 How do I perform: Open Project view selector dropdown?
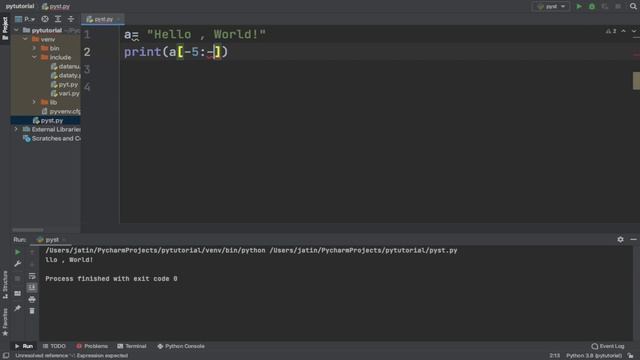point(25,19)
